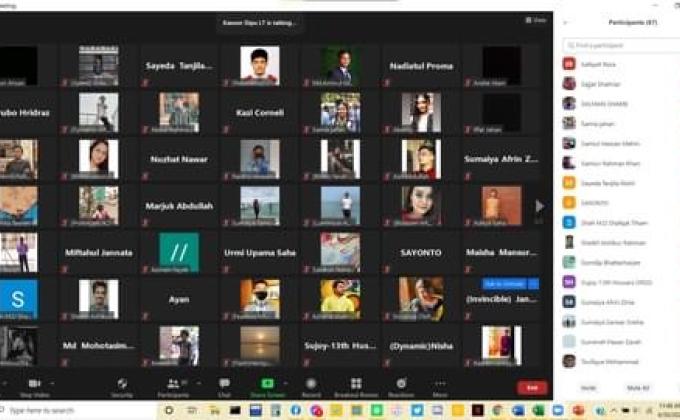Toggle Stop Video camera button

(x=33, y=383)
